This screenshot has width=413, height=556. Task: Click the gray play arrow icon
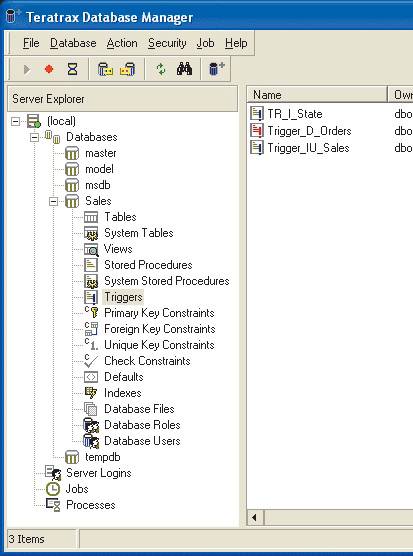point(27,70)
